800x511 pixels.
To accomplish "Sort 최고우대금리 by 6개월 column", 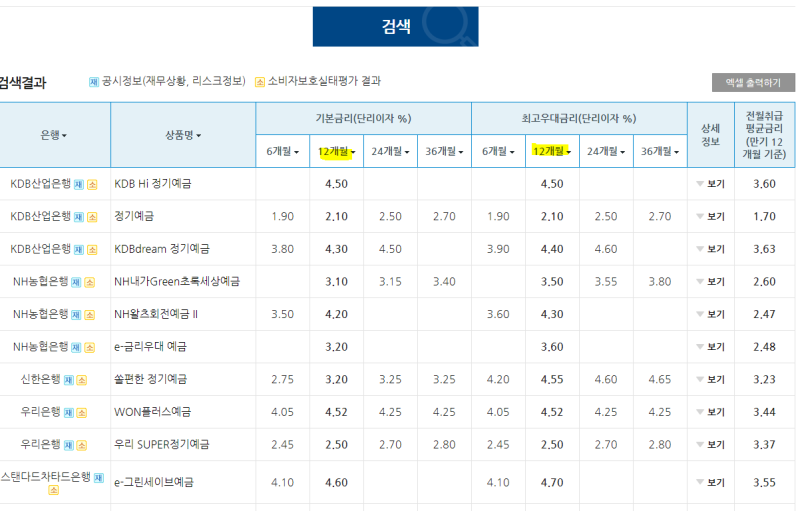I will pyautogui.click(x=498, y=151).
